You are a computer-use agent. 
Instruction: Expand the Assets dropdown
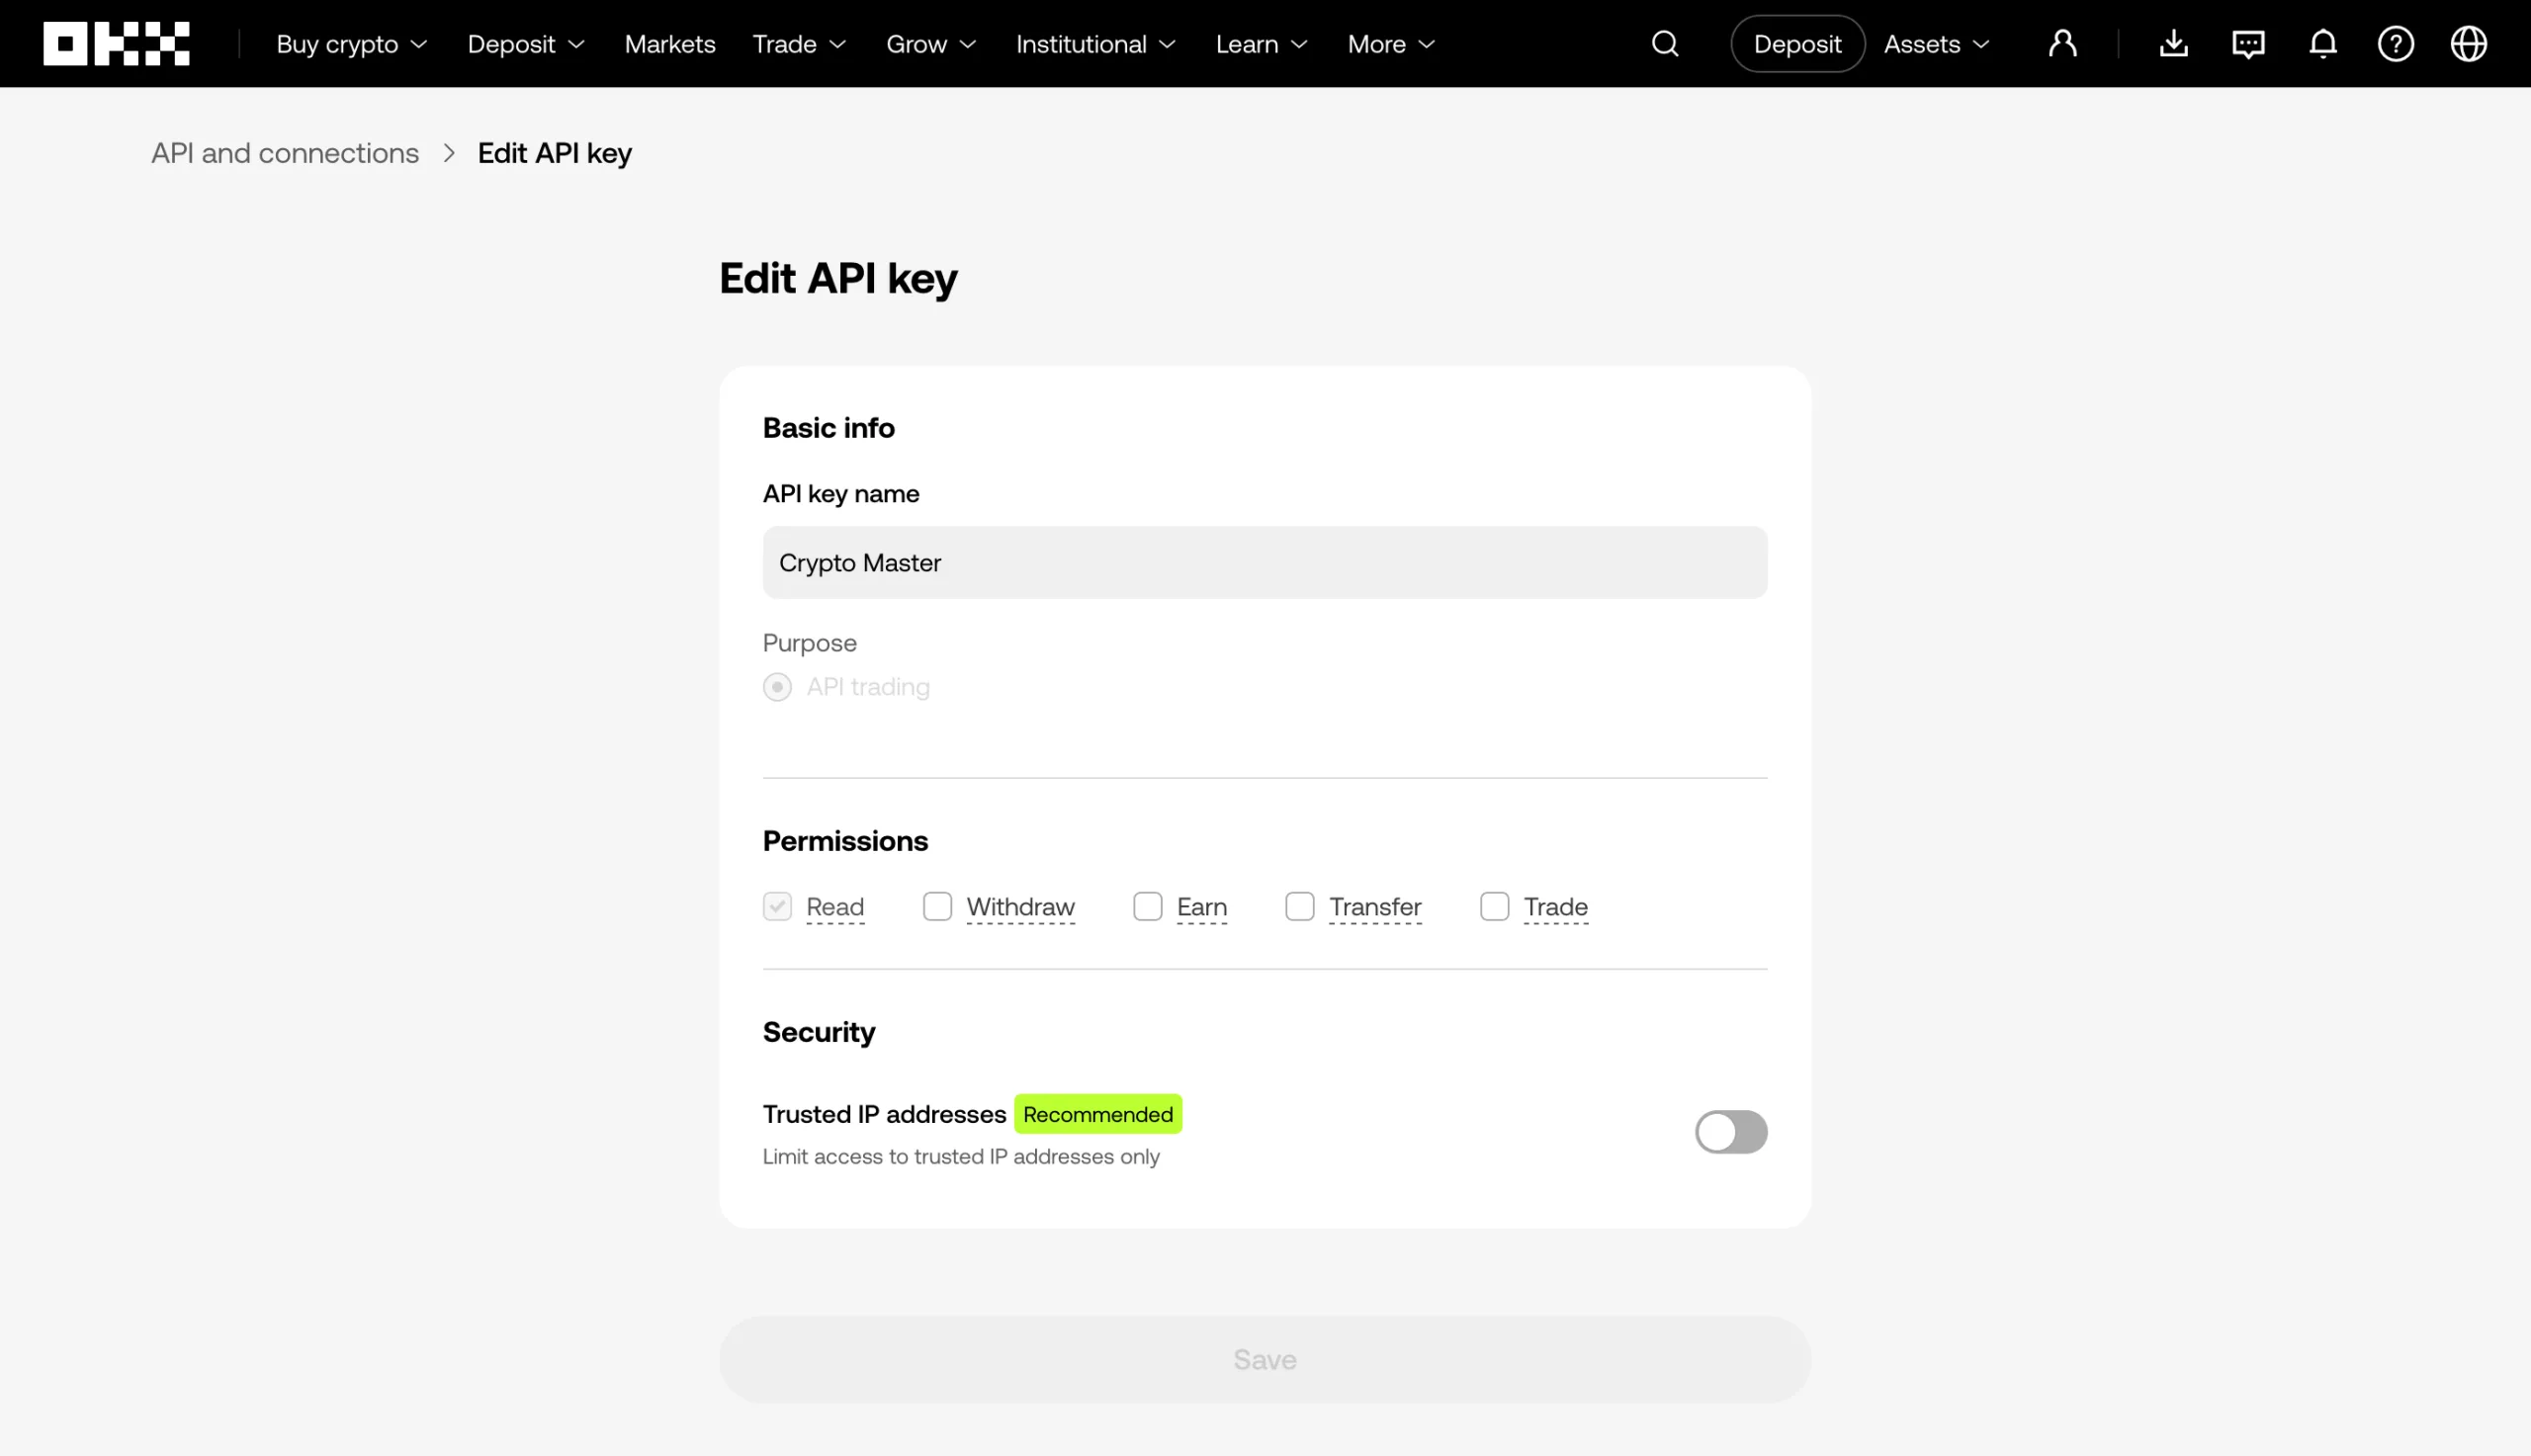(1937, 44)
